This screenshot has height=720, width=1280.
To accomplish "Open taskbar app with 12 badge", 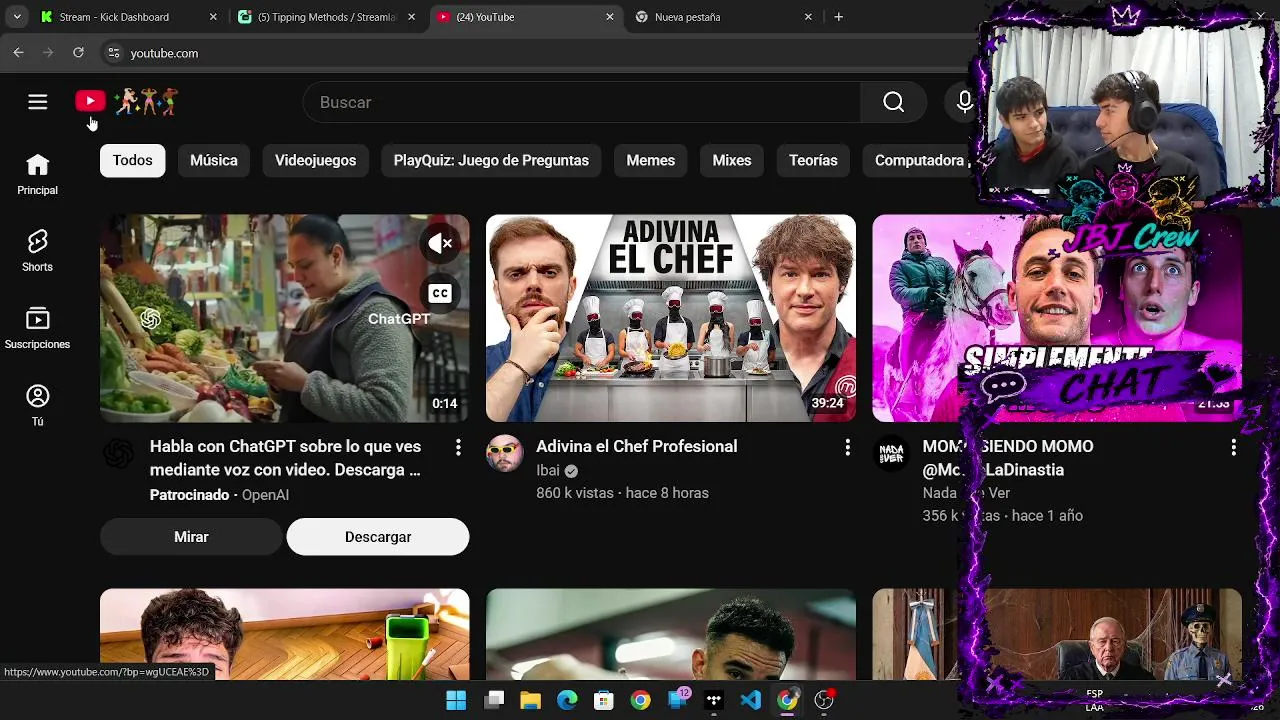I will click(x=678, y=700).
